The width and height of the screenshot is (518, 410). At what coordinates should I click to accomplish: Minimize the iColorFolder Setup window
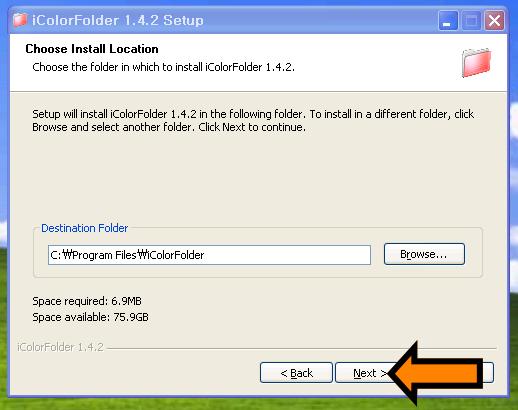448,21
